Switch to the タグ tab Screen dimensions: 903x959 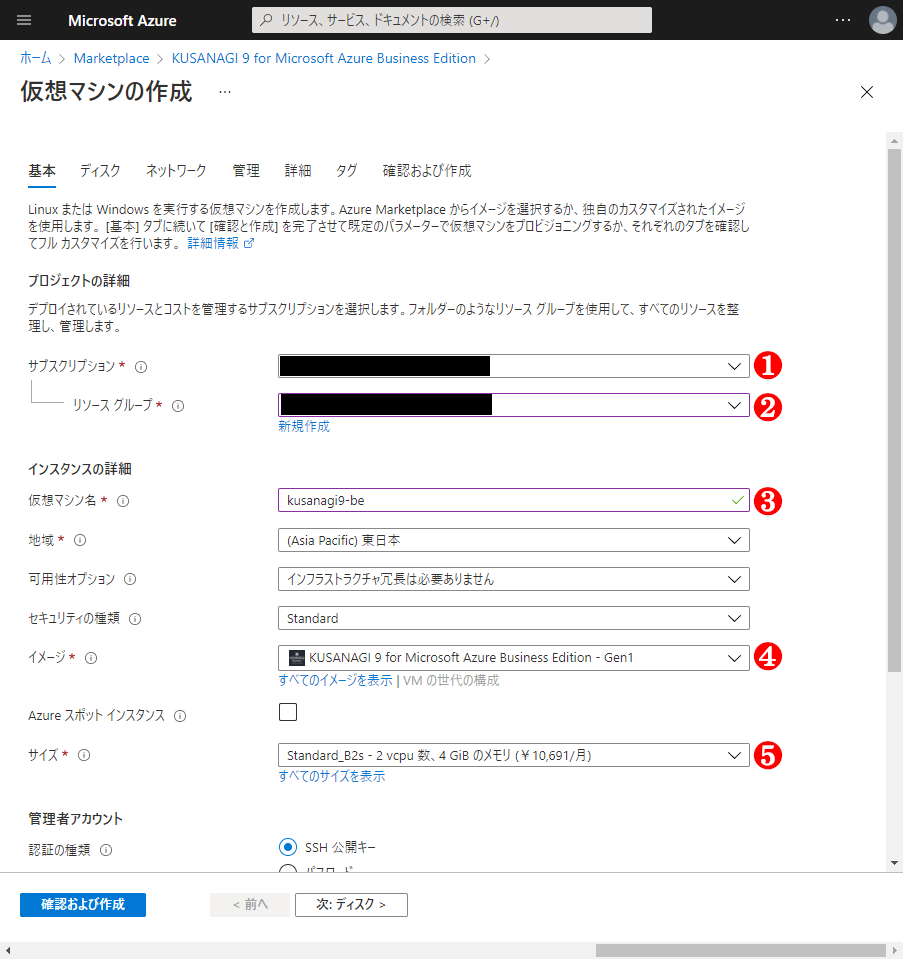[347, 171]
